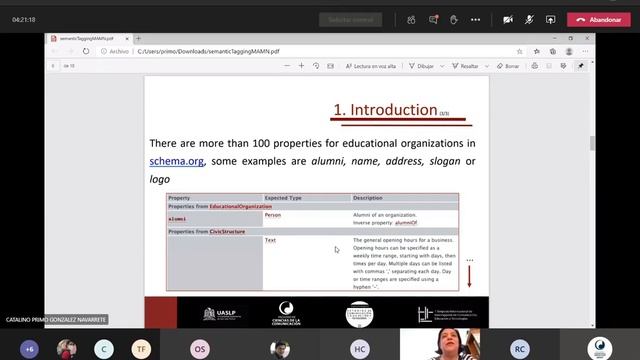Click the Person expected type link
640x360 pixels.
(x=273, y=215)
